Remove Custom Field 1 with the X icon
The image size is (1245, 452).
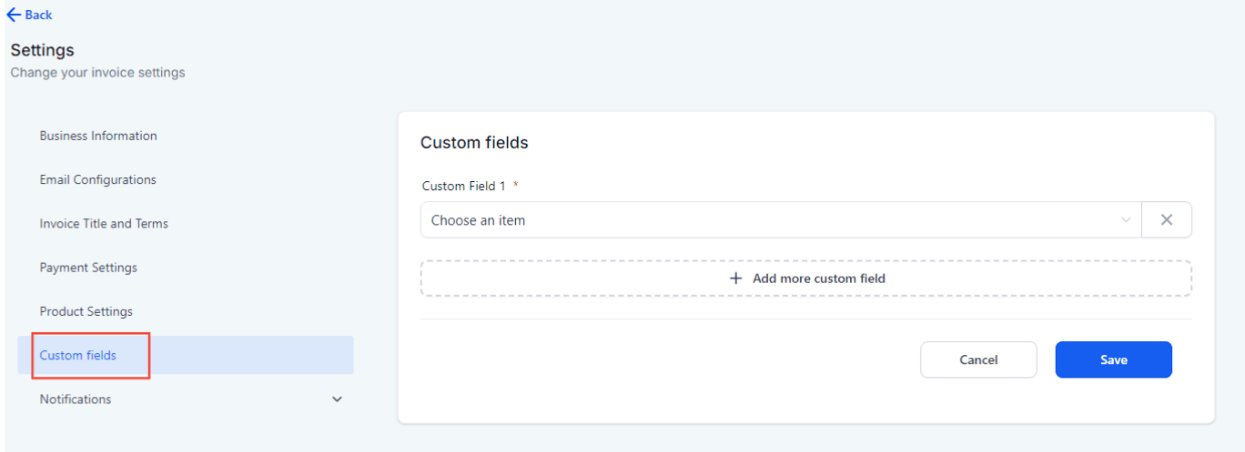point(1166,220)
